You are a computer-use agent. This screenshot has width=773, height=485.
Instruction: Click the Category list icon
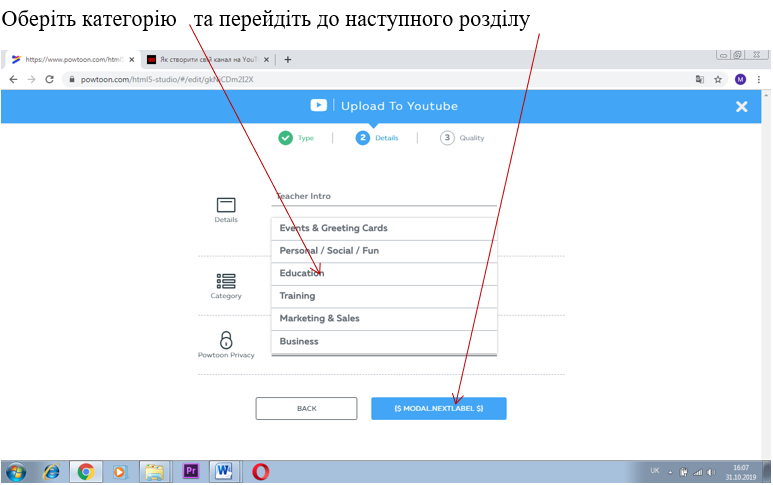226,281
